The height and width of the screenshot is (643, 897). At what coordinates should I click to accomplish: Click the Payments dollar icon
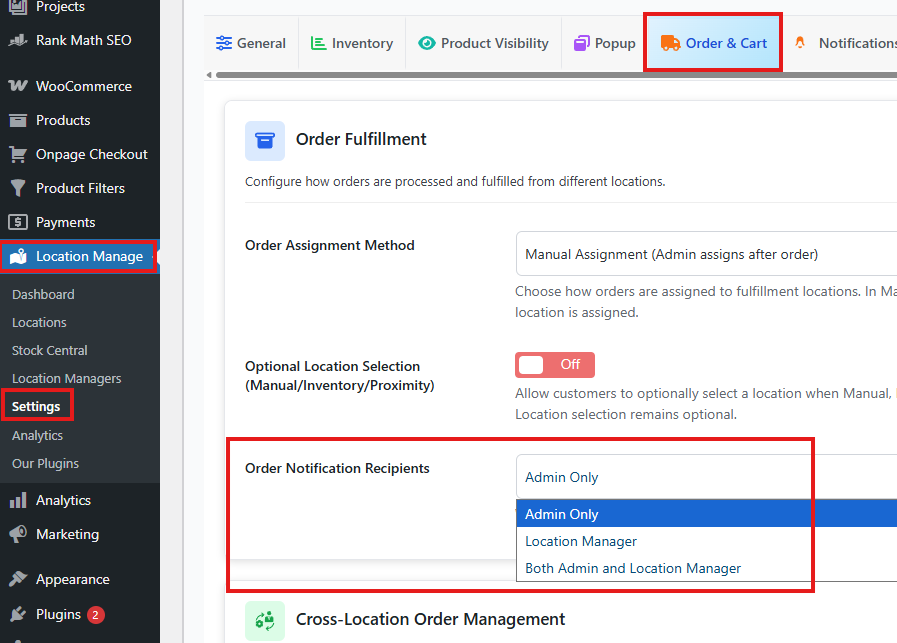(18, 222)
